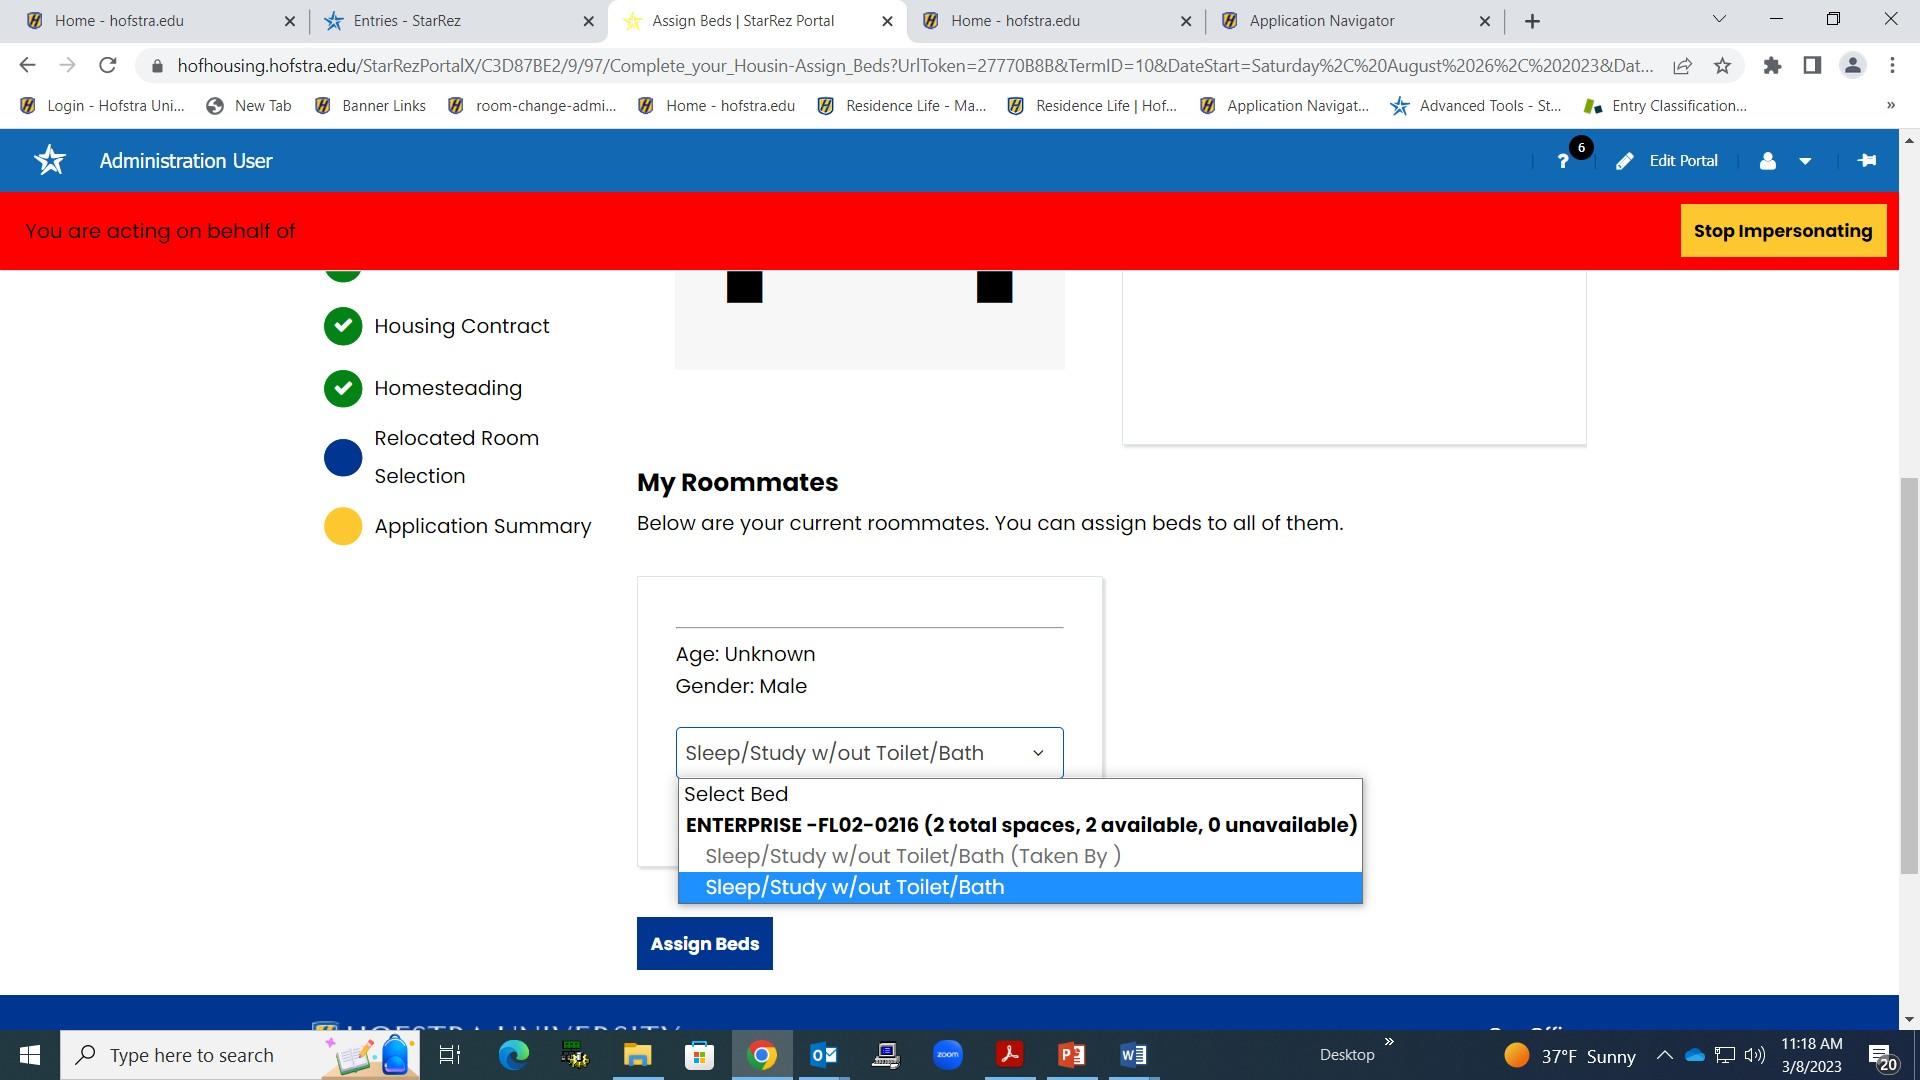Viewport: 1920px width, 1080px height.
Task: Click the pin icon in portal header
Action: [x=1866, y=160]
